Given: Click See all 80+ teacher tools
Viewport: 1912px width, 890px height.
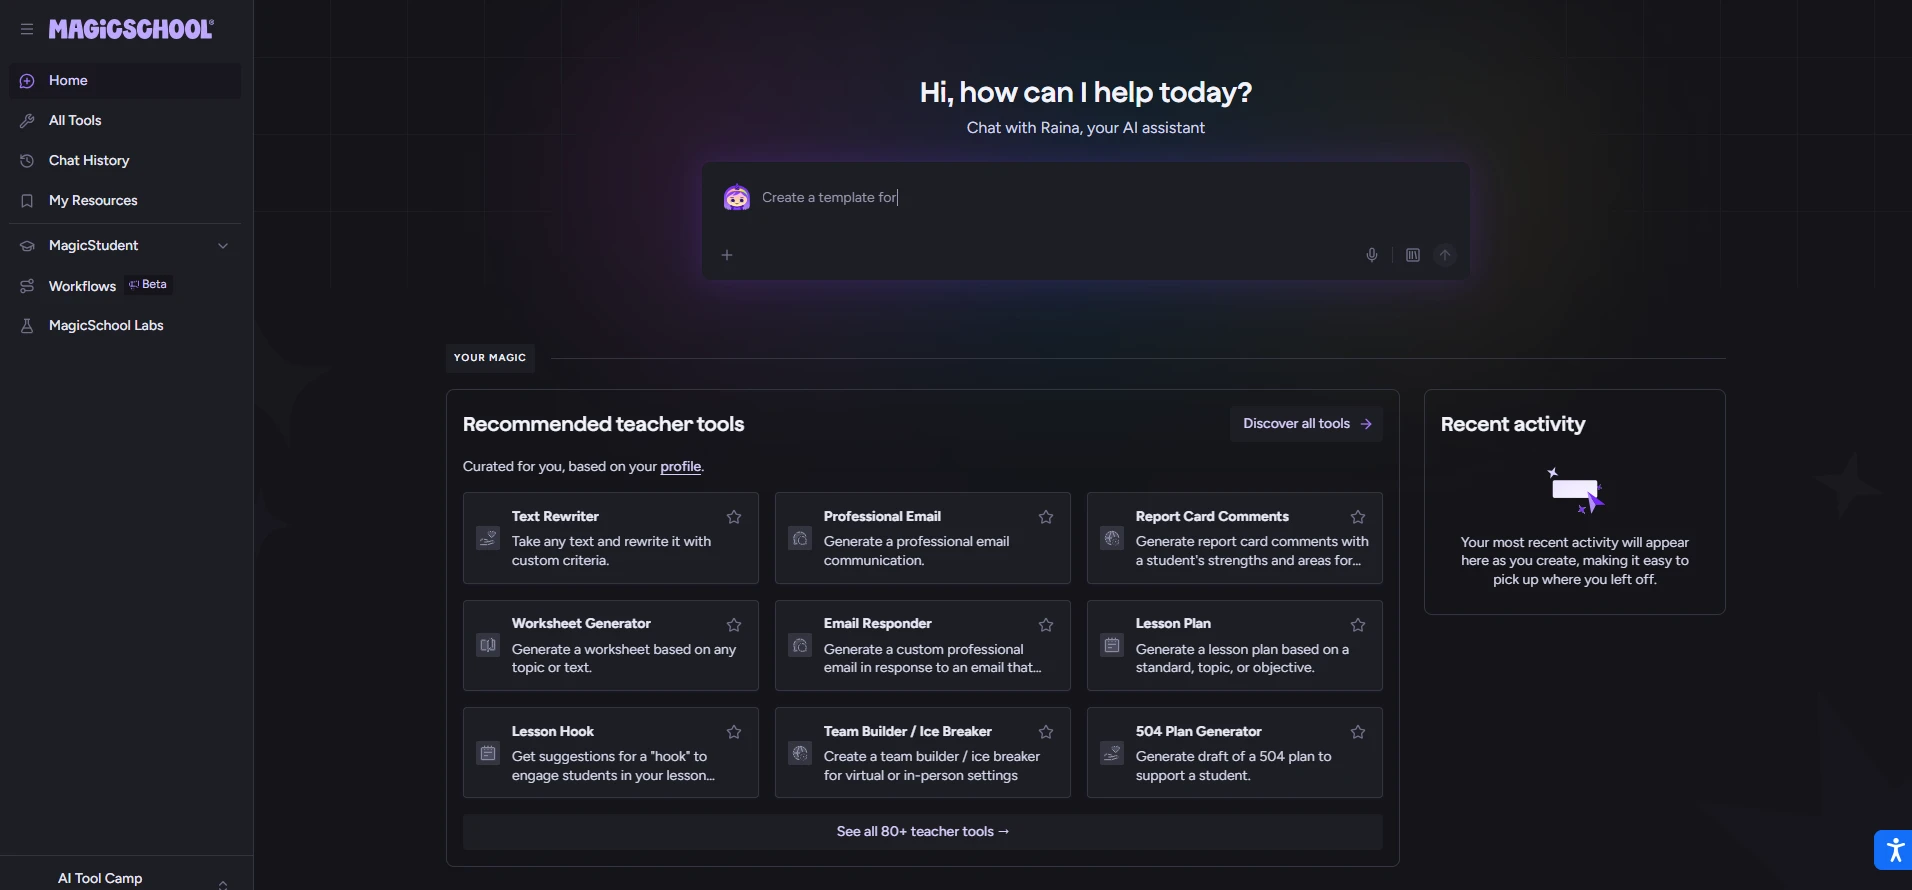Looking at the screenshot, I should pos(922,832).
